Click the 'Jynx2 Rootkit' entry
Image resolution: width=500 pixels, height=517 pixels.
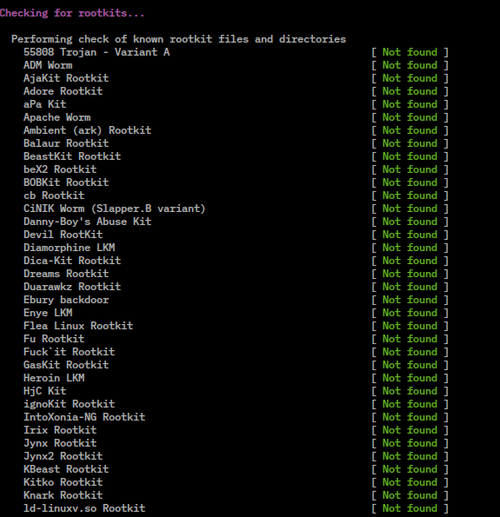pos(63,456)
